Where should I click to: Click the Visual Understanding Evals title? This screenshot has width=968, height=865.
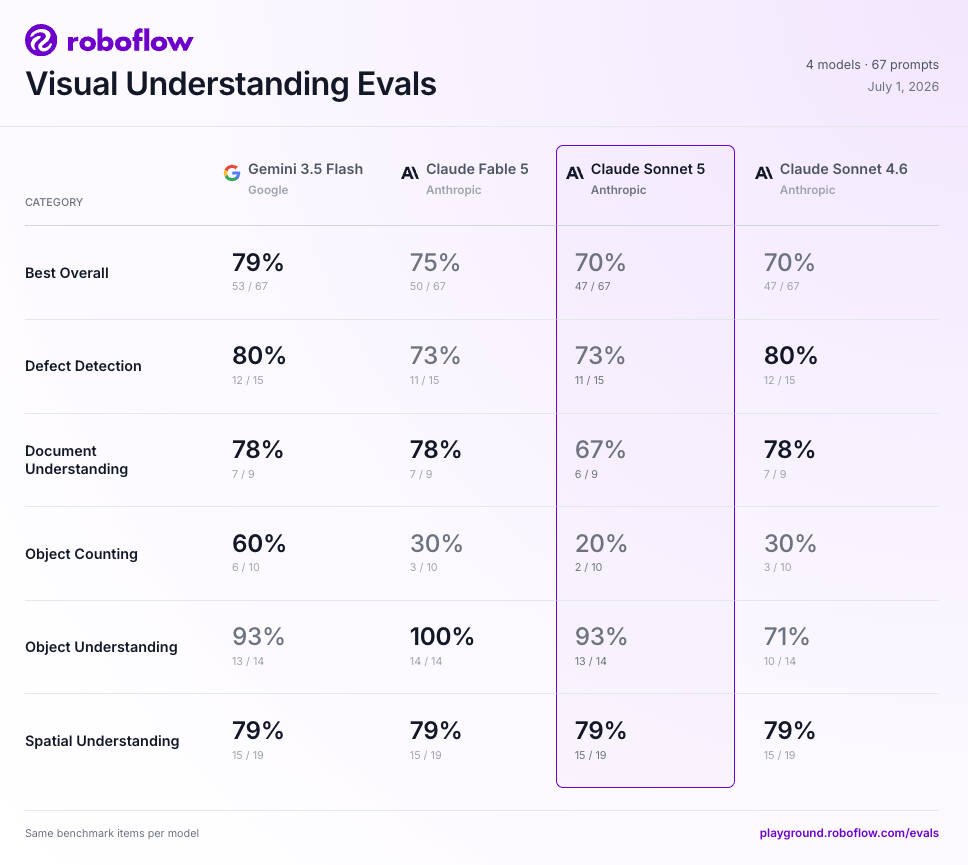[231, 84]
